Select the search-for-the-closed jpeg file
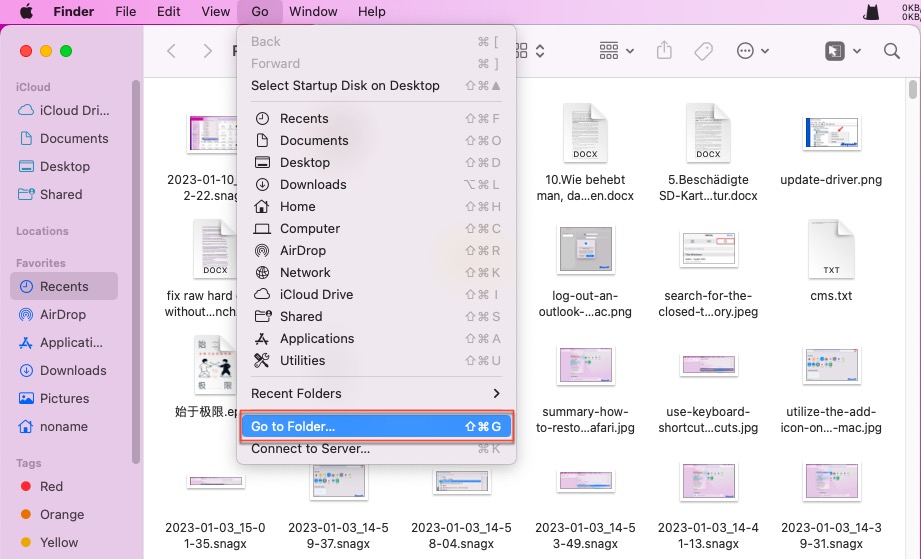The height and width of the screenshot is (559, 921). click(708, 250)
